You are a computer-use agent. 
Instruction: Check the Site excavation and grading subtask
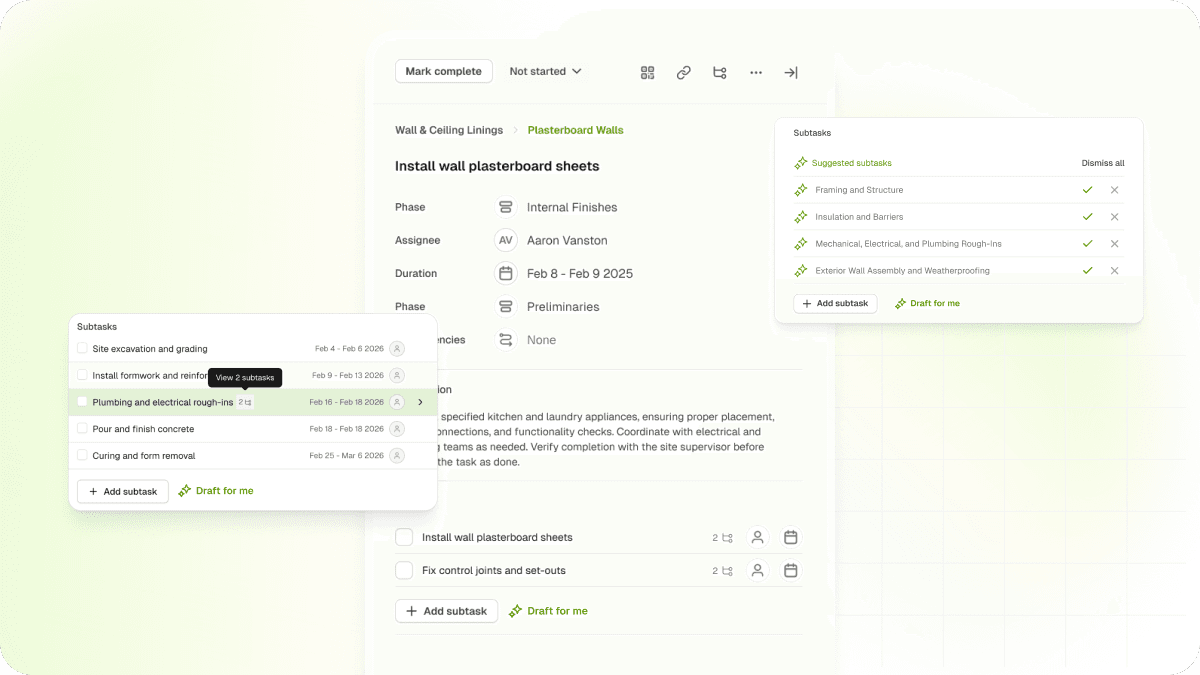tap(82, 349)
